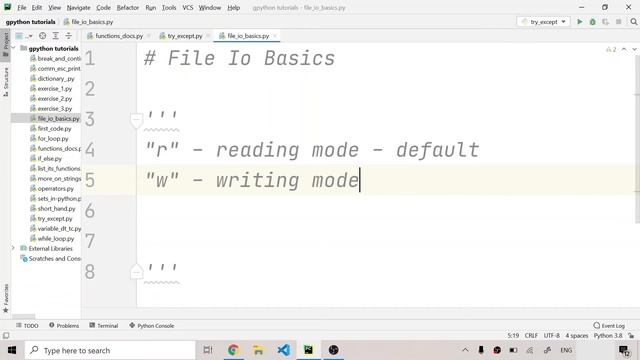The width and height of the screenshot is (640, 360).
Task: Toggle read-only lock in status bar
Action: coord(631,336)
